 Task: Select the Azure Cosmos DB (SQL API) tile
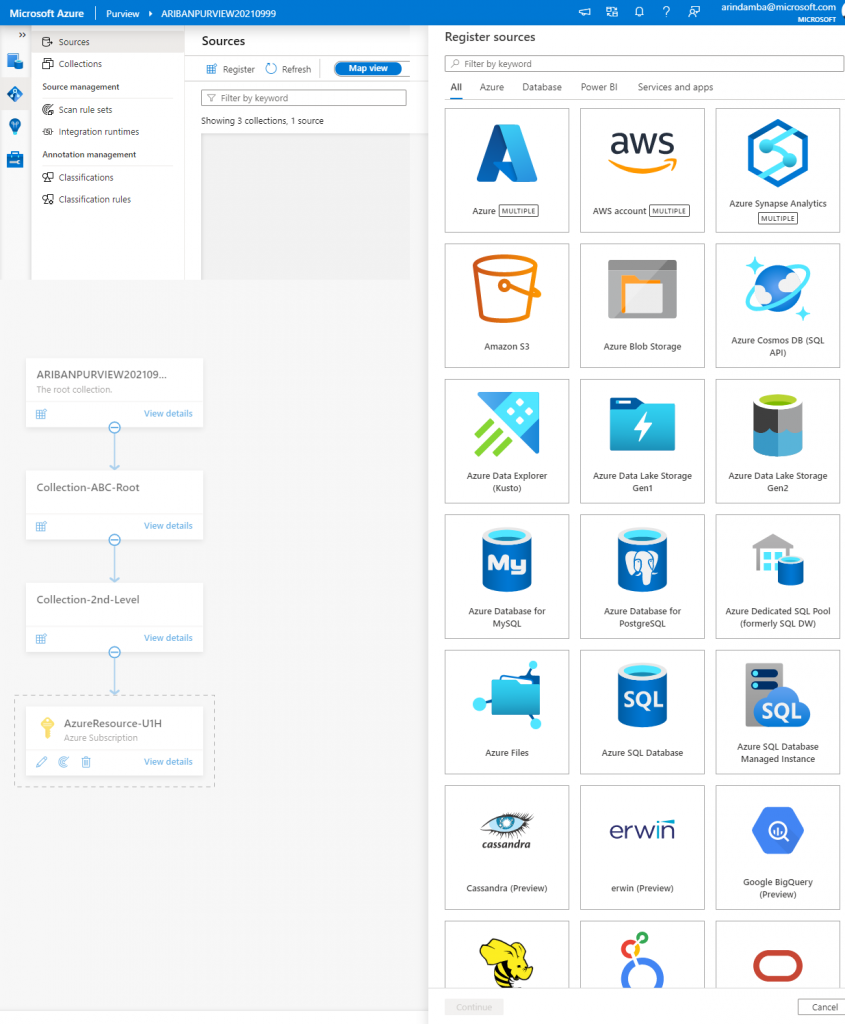(777, 305)
